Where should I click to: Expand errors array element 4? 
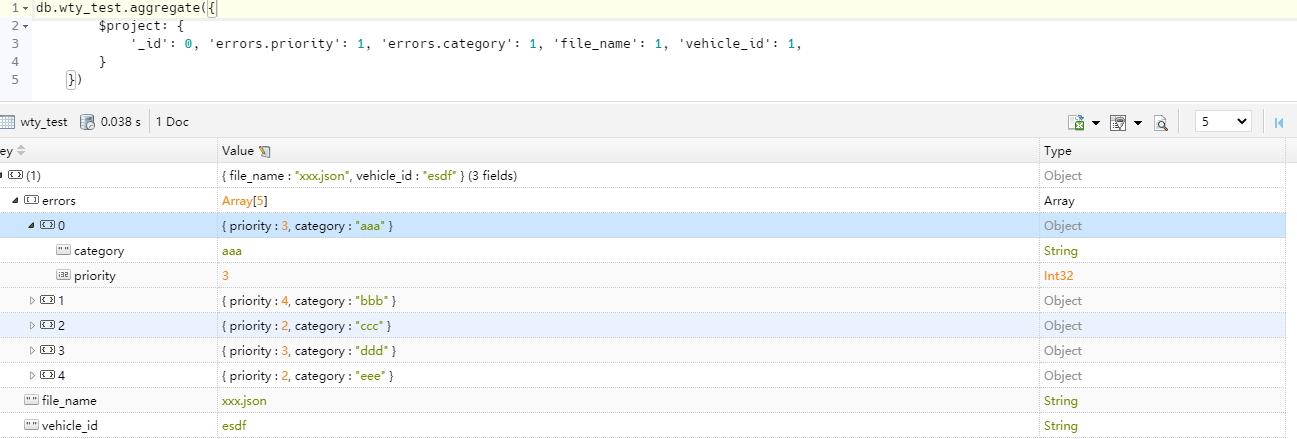[32, 376]
